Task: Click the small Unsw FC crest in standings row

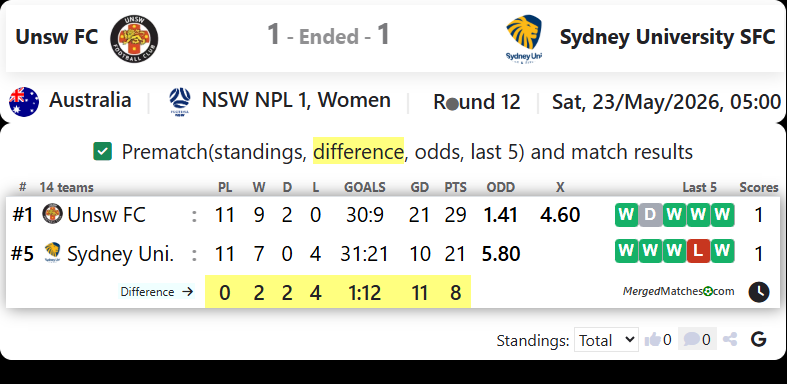Action: click(52, 214)
